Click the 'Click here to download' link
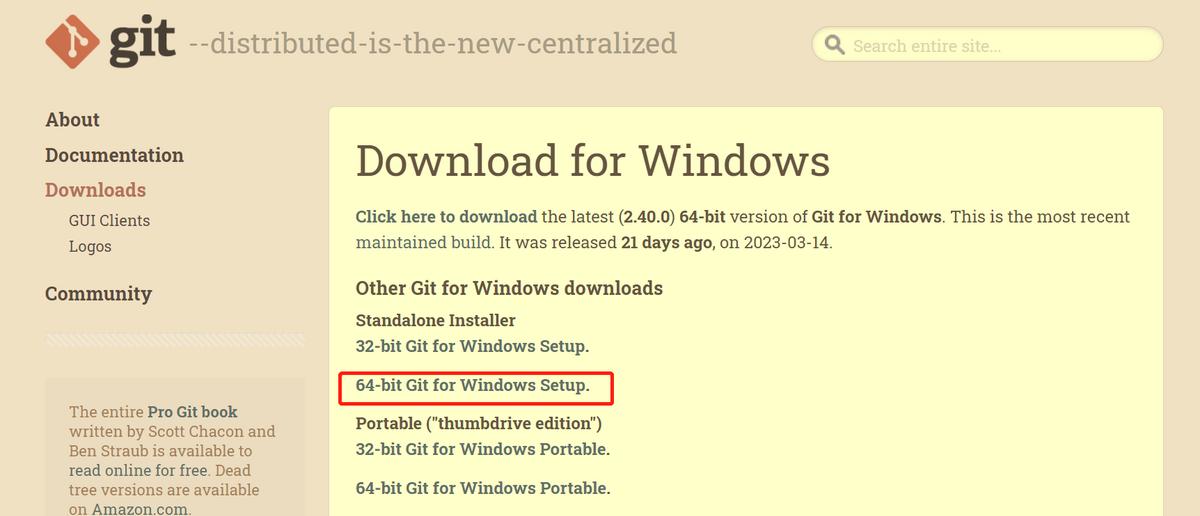The height and width of the screenshot is (516, 1200). point(446,217)
